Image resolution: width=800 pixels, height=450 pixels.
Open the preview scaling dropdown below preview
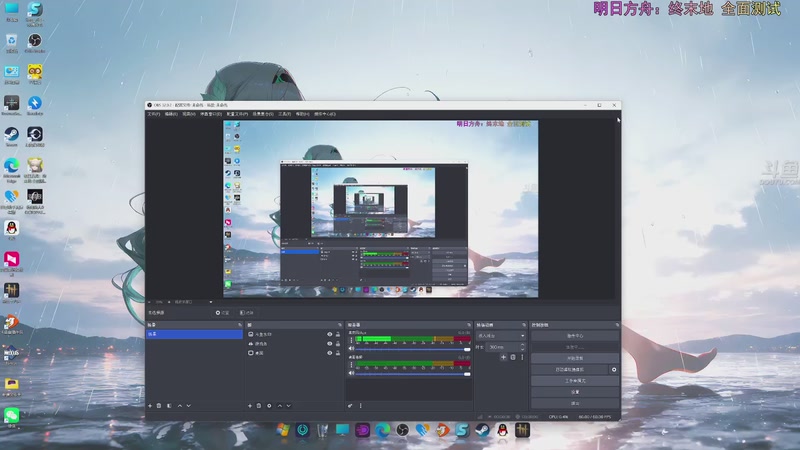193,302
